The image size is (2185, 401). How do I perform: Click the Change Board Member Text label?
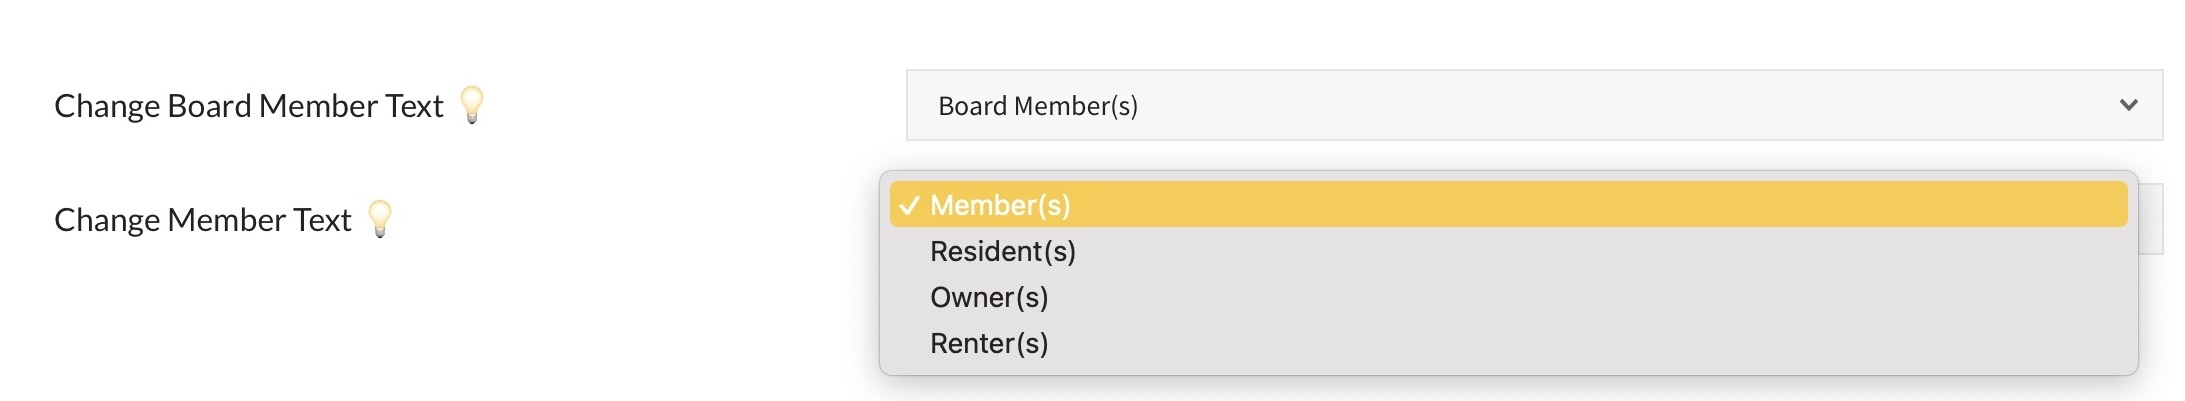click(x=248, y=106)
